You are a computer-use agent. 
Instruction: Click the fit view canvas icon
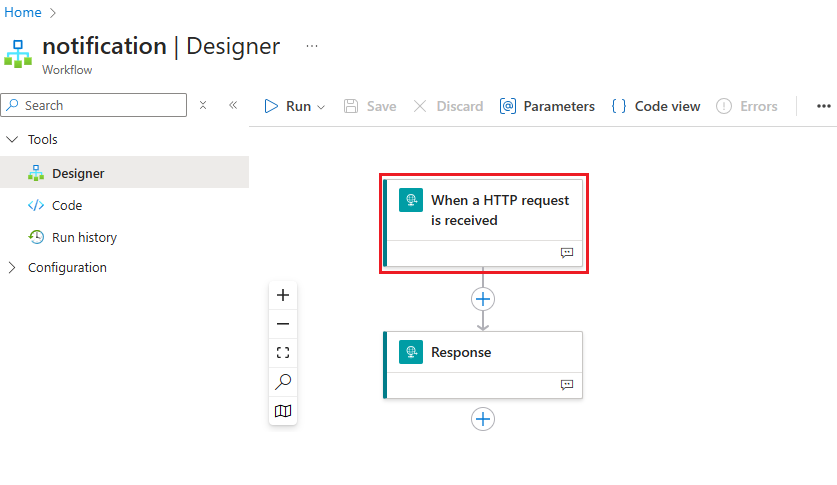pos(283,352)
